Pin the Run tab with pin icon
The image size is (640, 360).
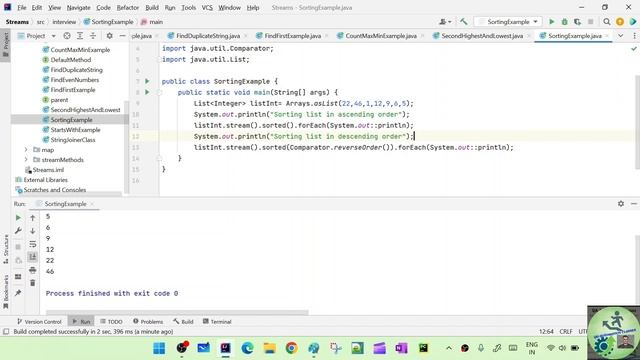pyautogui.click(x=18, y=293)
